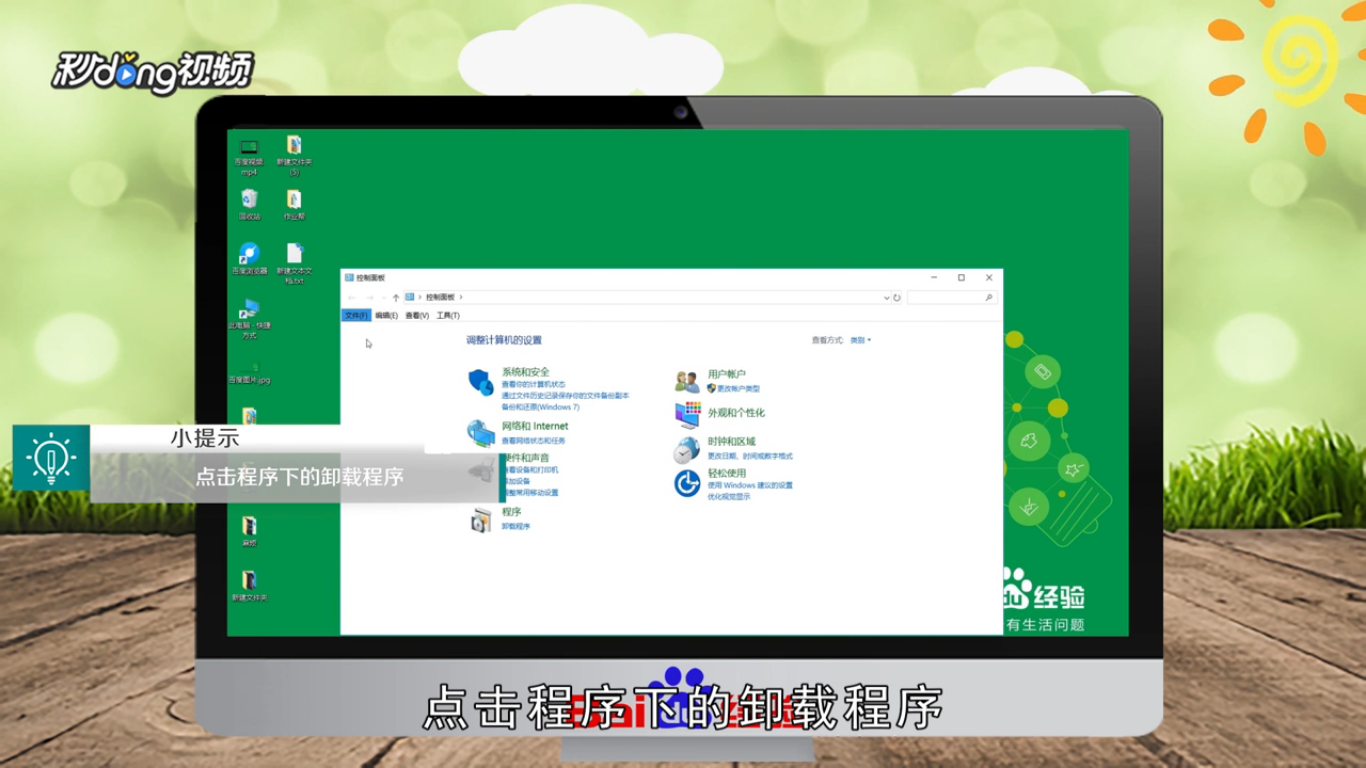Click the Control Panel search box
Image resolution: width=1366 pixels, height=768 pixels.
point(952,297)
